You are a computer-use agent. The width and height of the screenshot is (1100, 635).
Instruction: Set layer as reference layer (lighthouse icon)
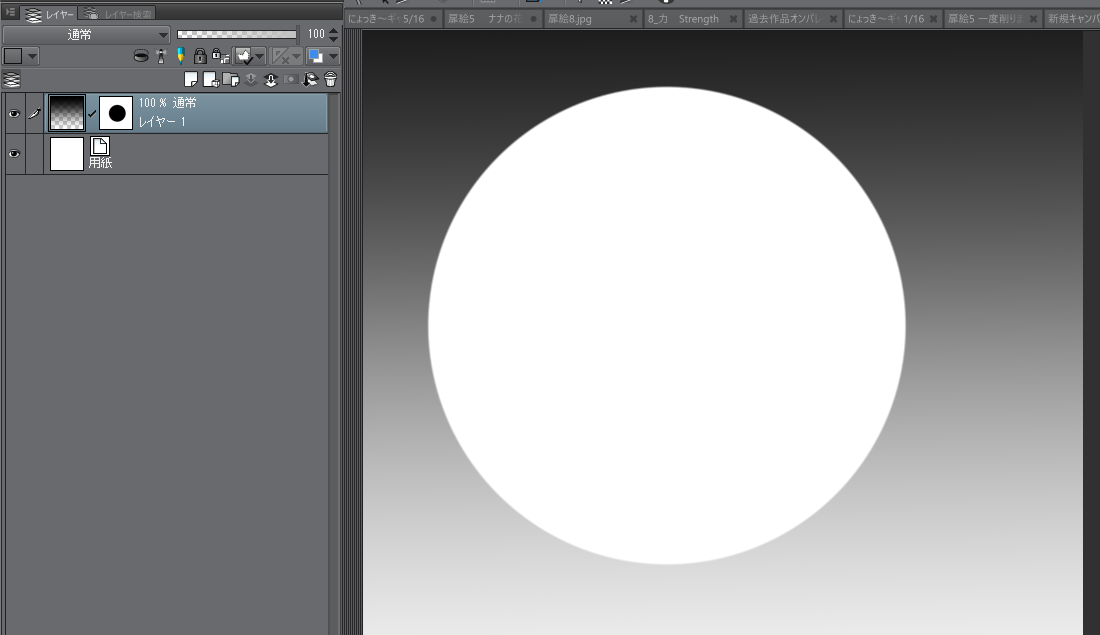click(x=160, y=57)
